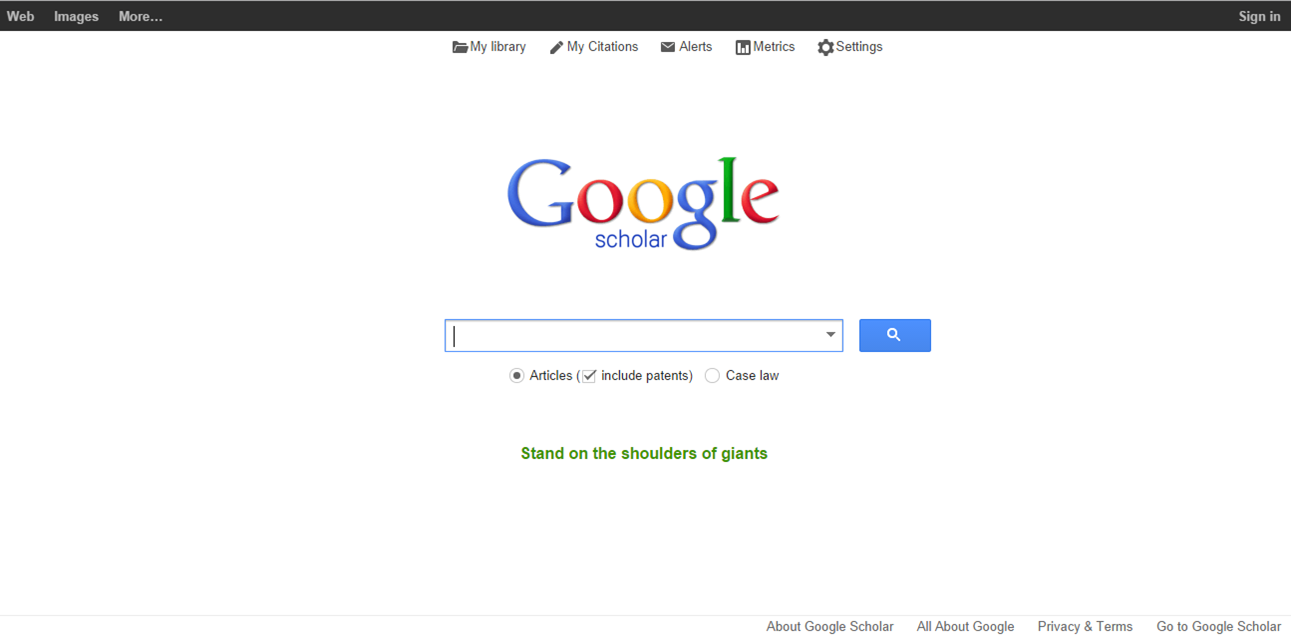The image size is (1291, 638).
Task: Open the Privacy & Terms footer link
Action: coord(1085,626)
